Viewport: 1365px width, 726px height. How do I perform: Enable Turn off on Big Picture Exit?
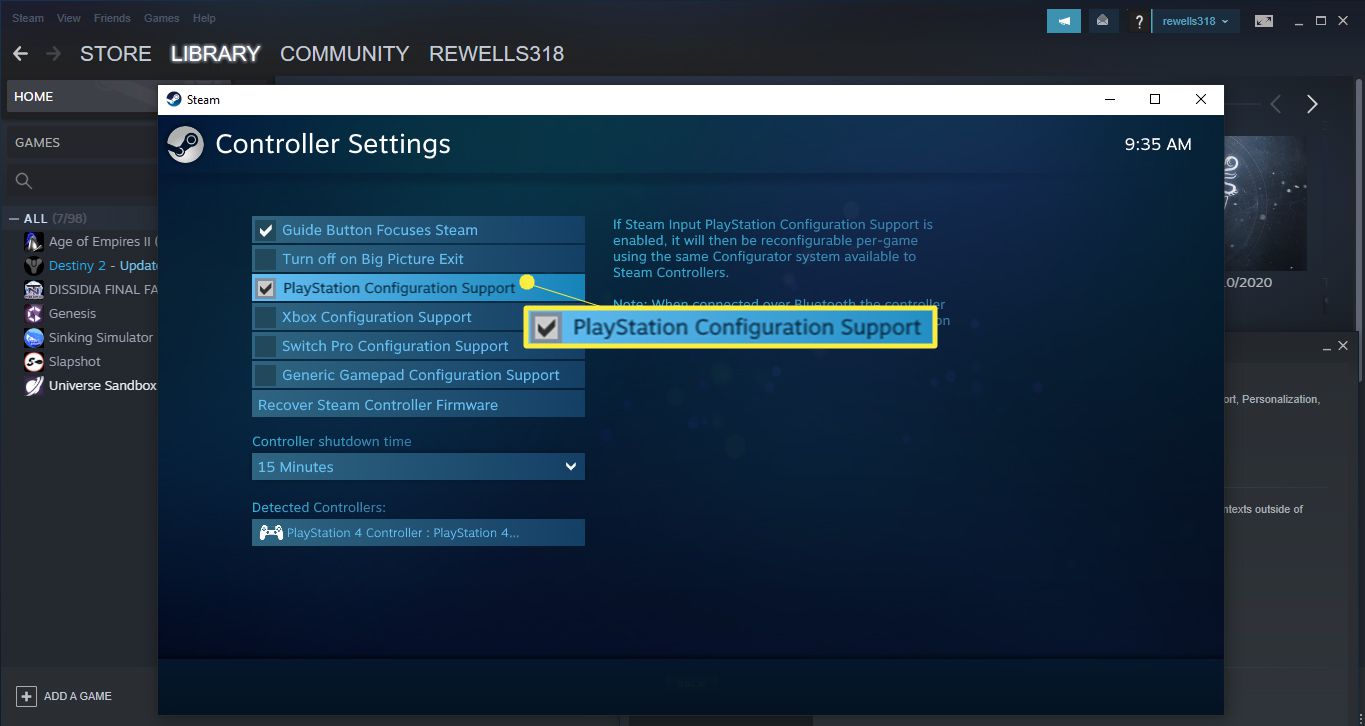point(265,259)
